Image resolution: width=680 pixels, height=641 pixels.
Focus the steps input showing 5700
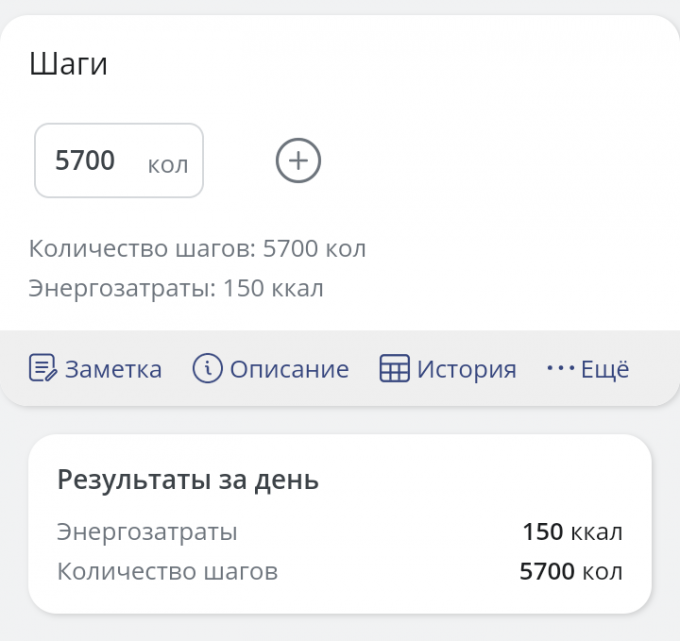click(119, 160)
